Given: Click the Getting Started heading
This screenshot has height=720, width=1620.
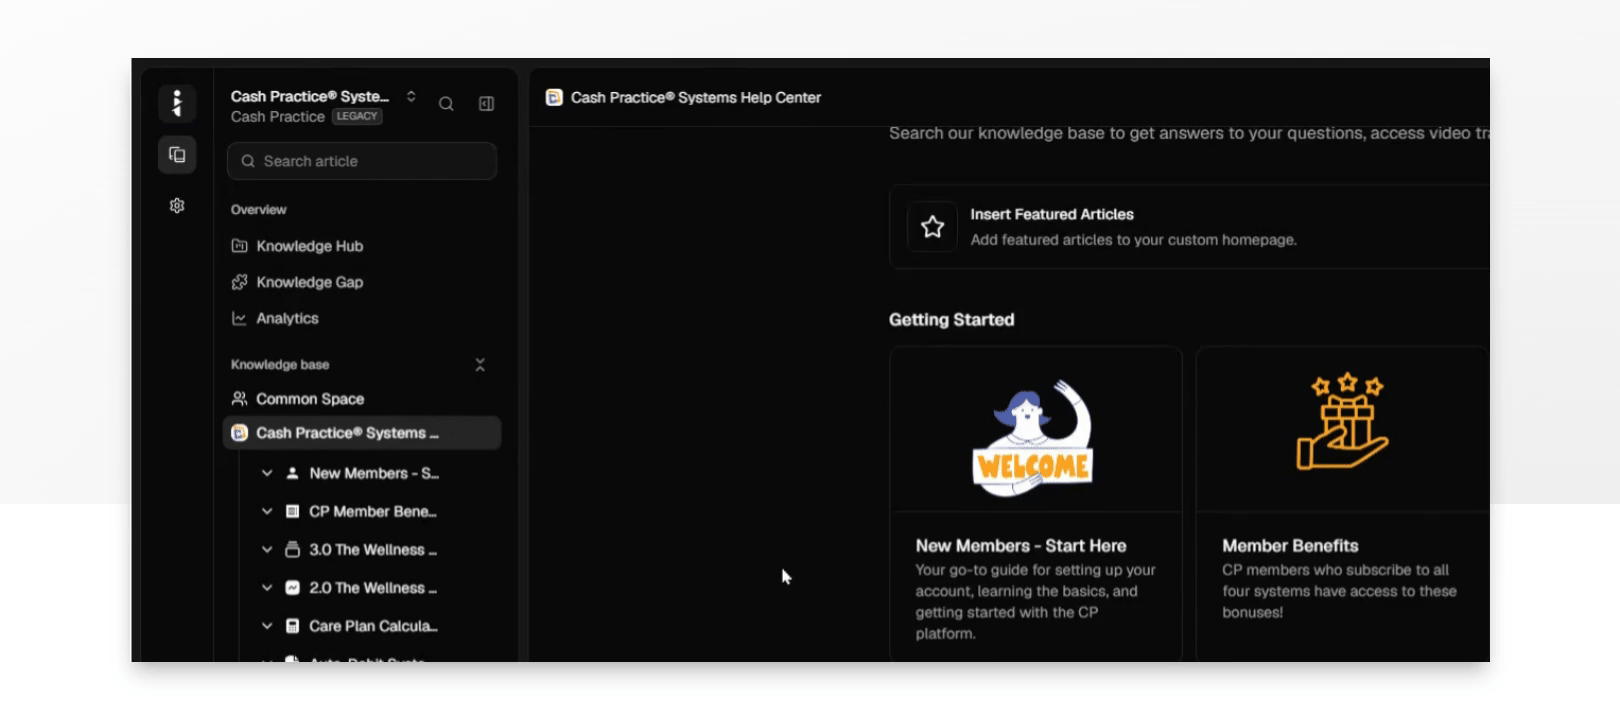Looking at the screenshot, I should (x=951, y=320).
